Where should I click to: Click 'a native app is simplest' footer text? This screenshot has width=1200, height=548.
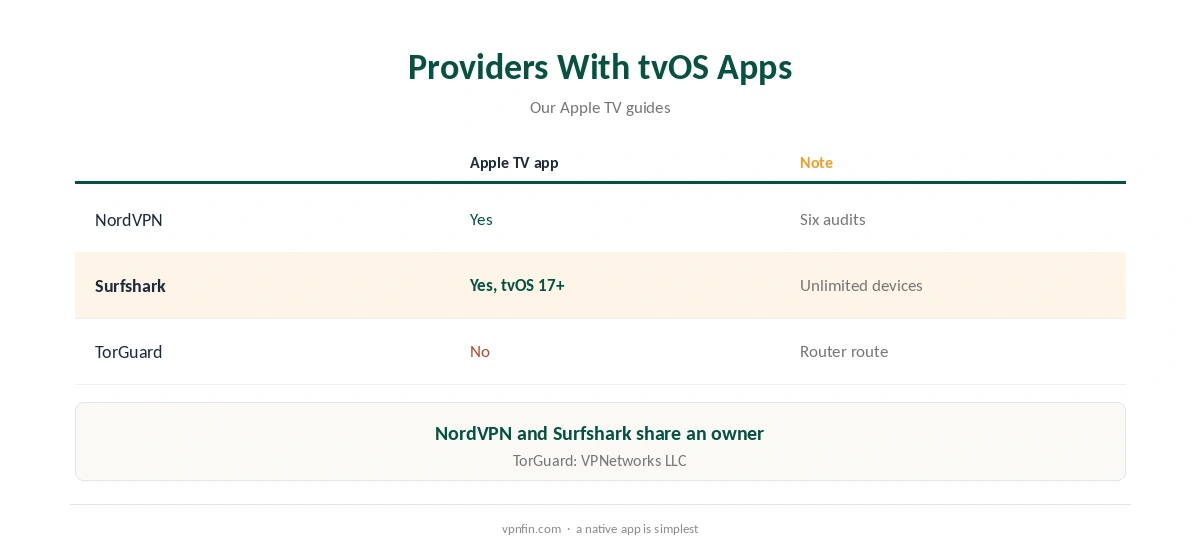pos(637,529)
